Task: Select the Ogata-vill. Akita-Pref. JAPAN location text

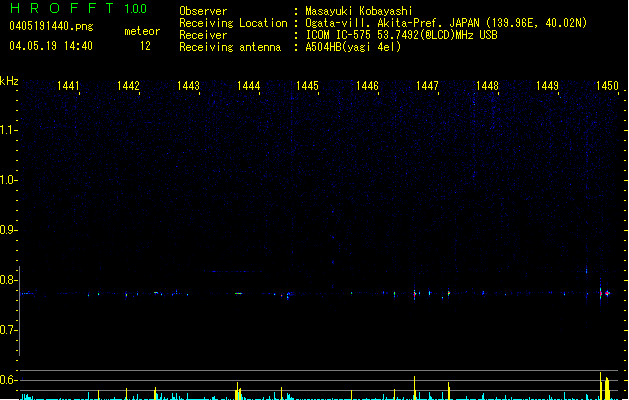Action: 446,23
